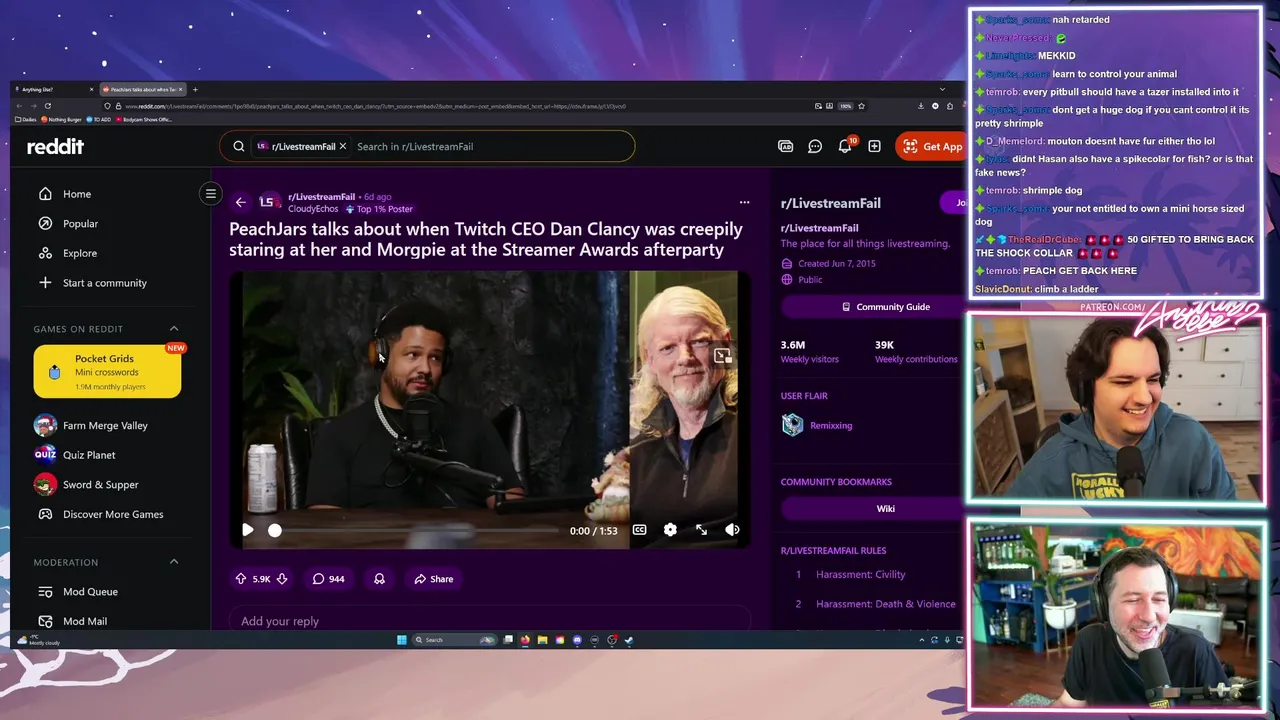Toggle video closed captions
Screen dimensions: 1280x720
coord(639,530)
